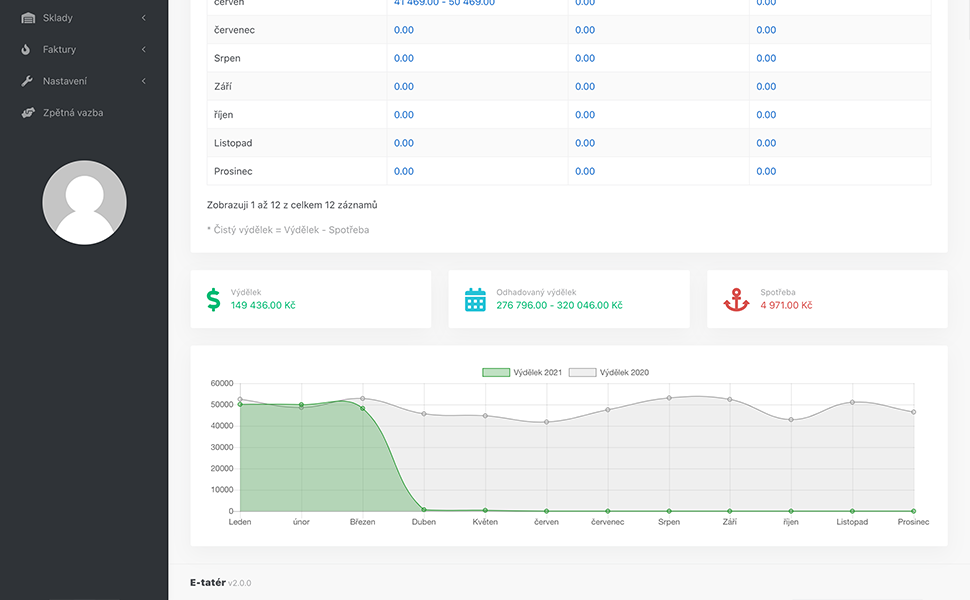
Task: Expand the Faktury menu chevron
Action: pos(144,49)
